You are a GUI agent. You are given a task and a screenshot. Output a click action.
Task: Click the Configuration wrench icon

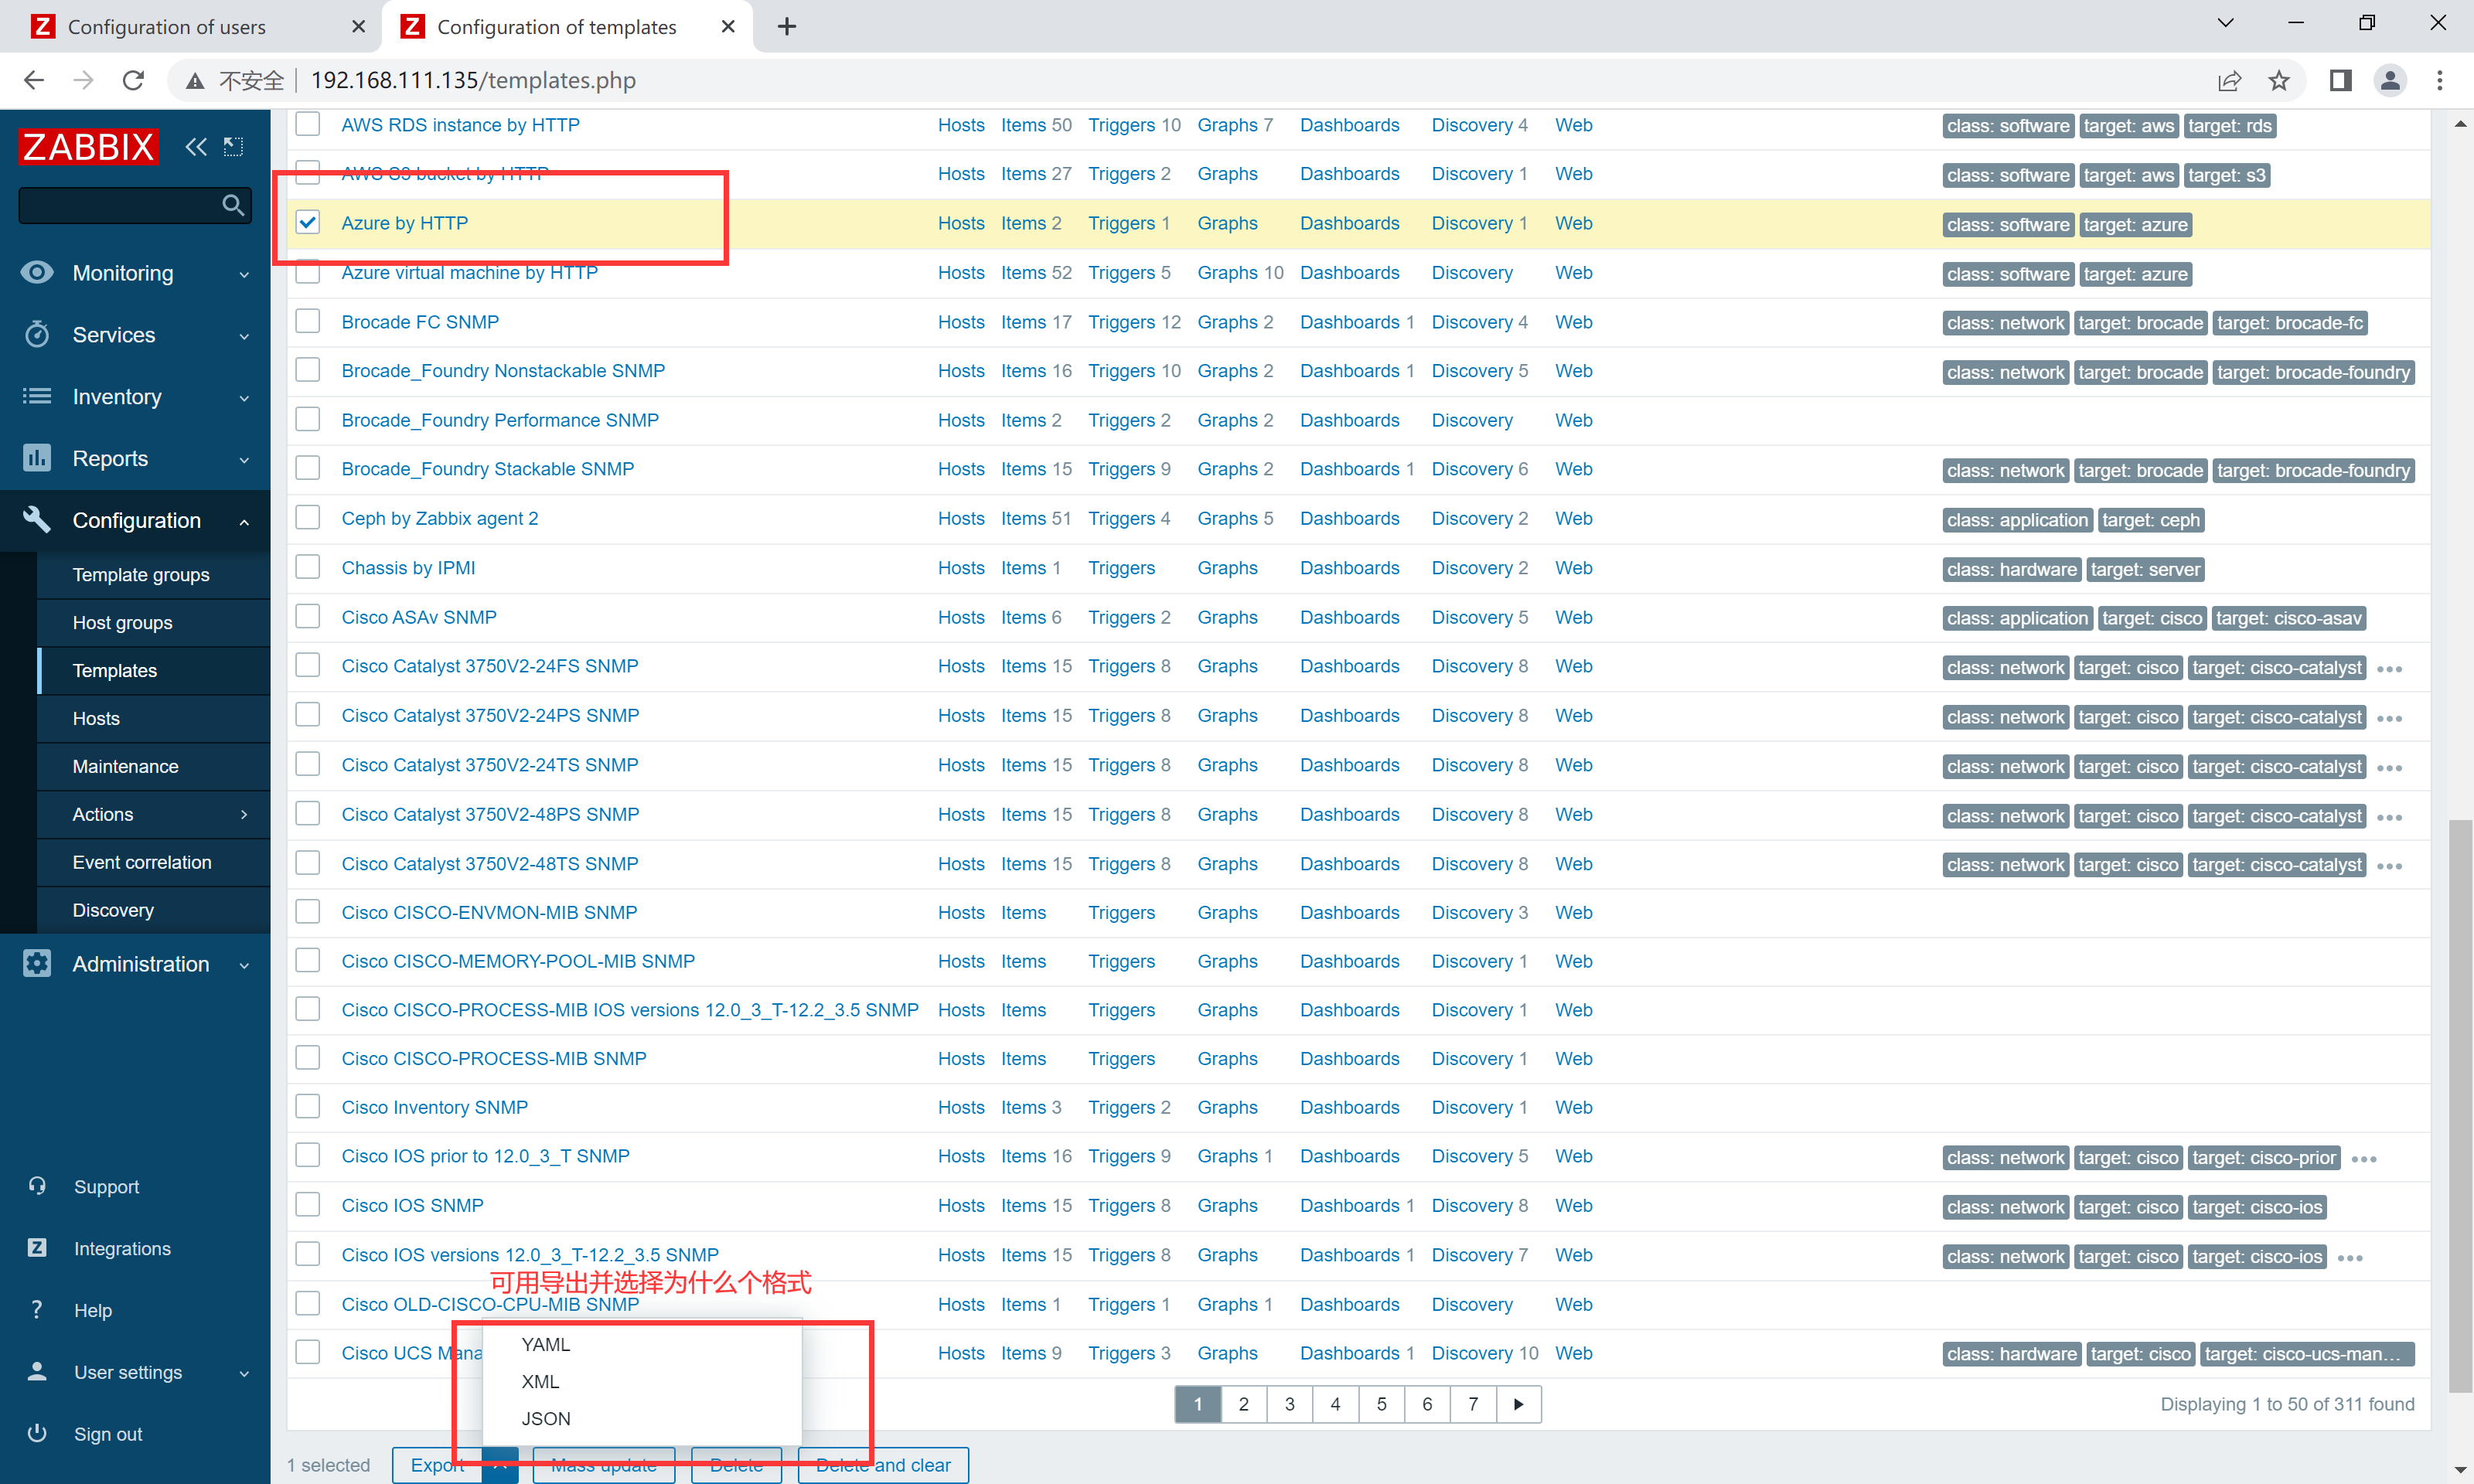click(37, 519)
